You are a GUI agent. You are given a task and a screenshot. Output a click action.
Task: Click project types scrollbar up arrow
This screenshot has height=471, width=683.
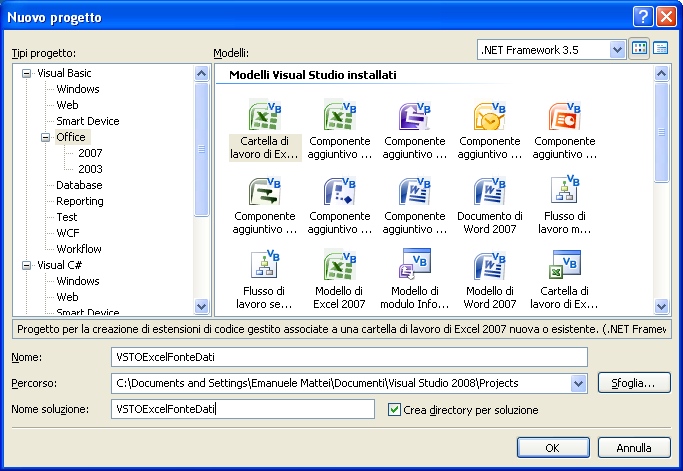[201, 73]
